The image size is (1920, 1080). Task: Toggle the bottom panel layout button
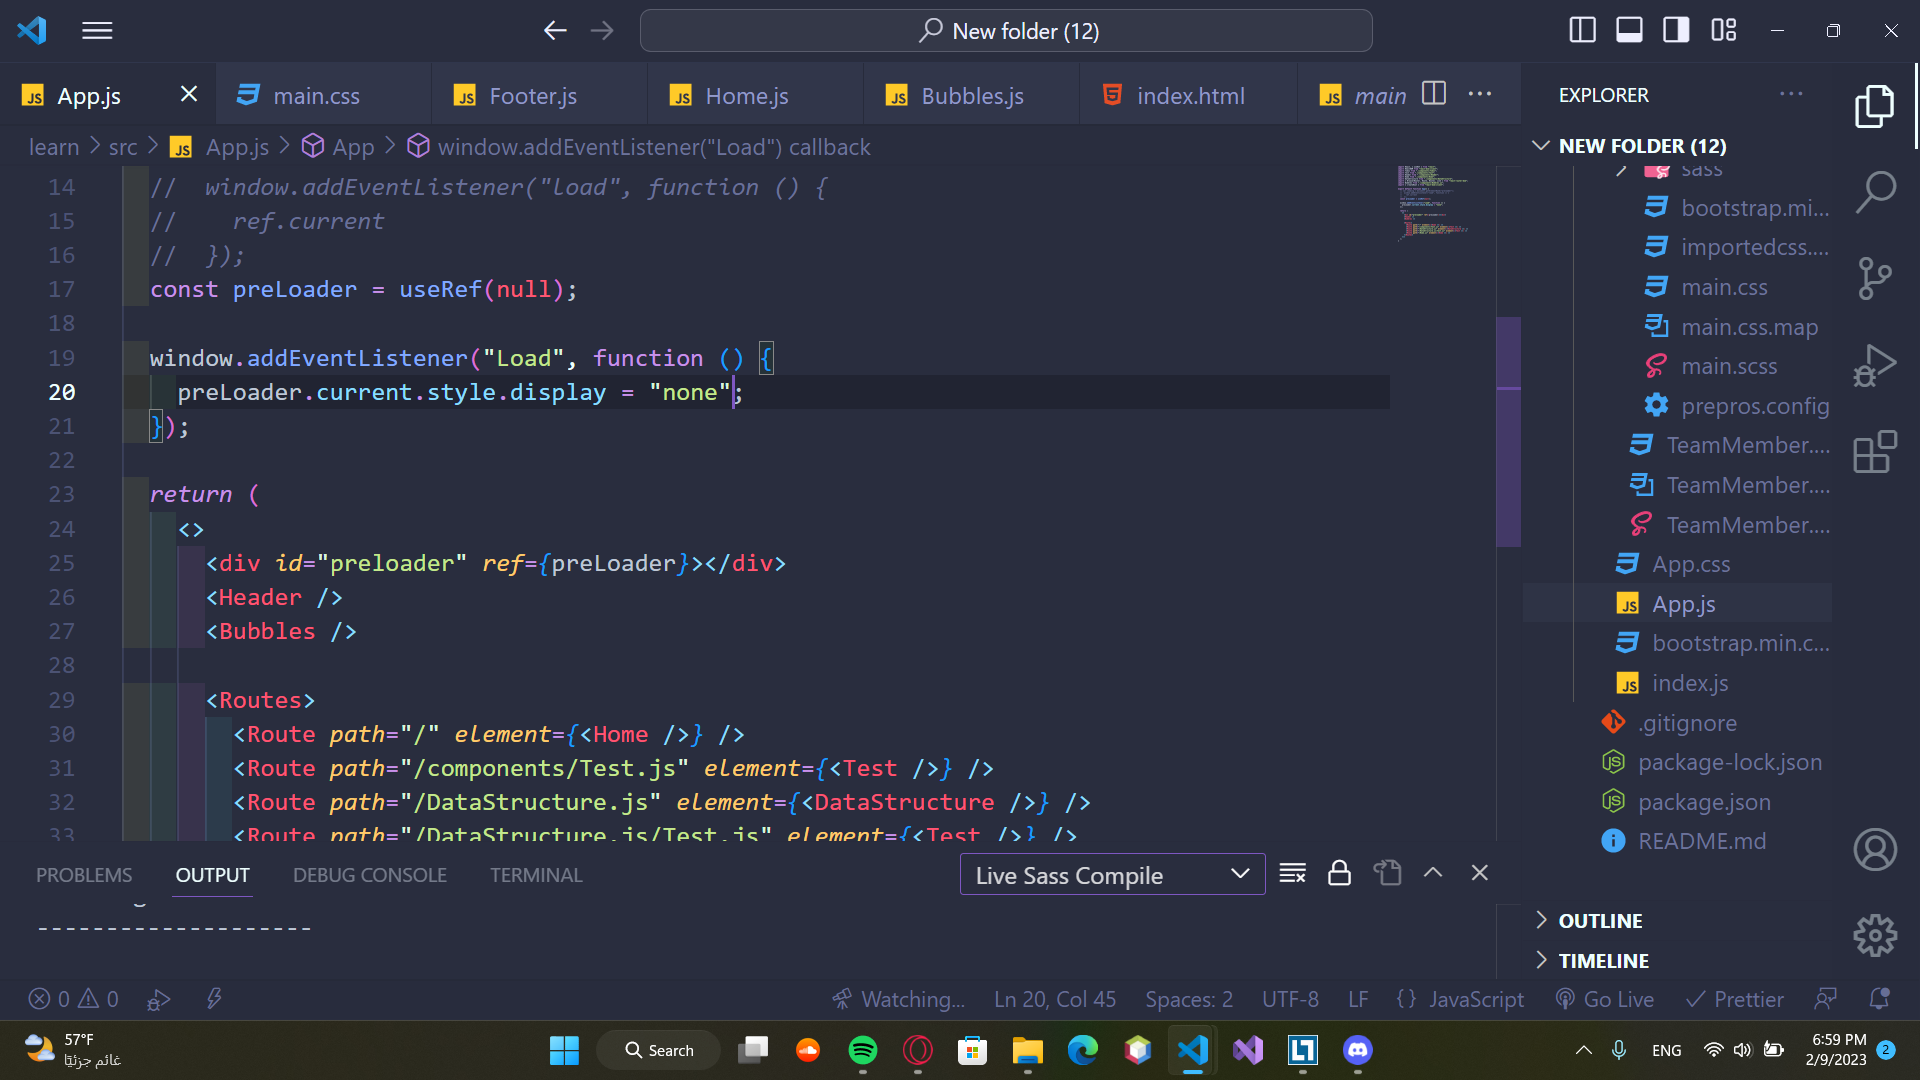coord(1629,30)
